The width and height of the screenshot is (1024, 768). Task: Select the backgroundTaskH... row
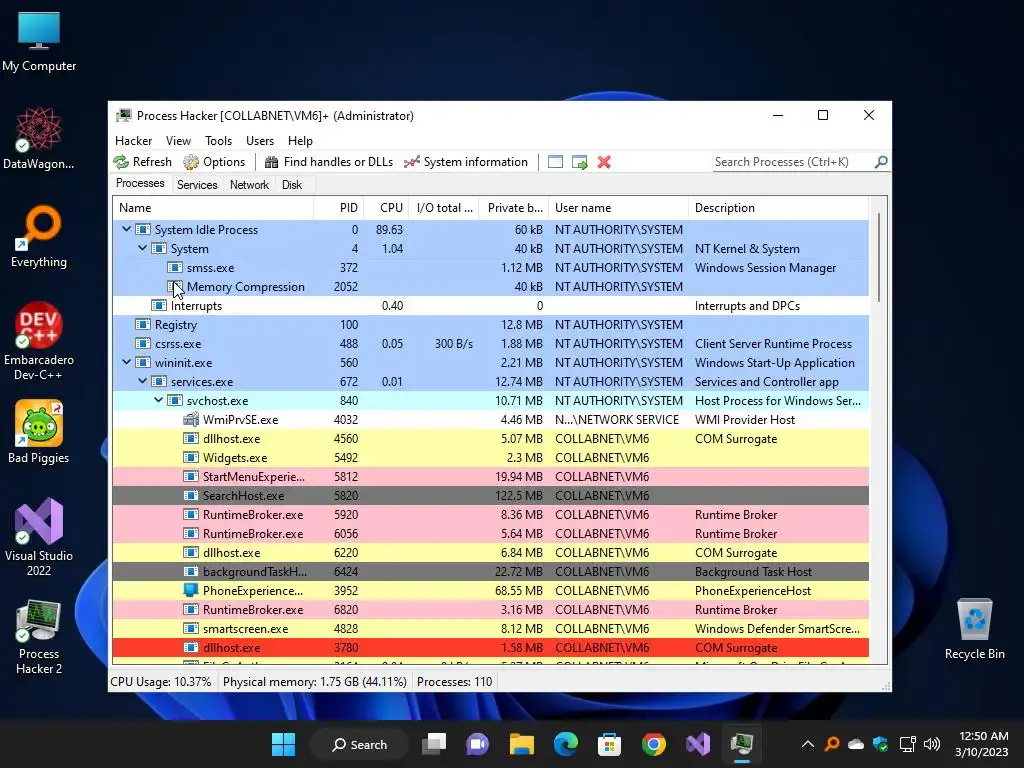coord(490,571)
